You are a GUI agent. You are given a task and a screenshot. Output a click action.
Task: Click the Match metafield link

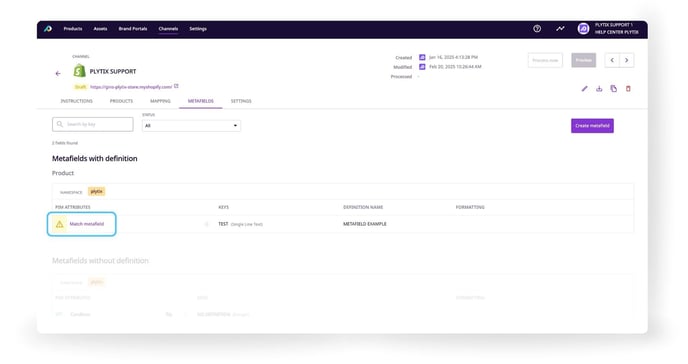coord(87,224)
